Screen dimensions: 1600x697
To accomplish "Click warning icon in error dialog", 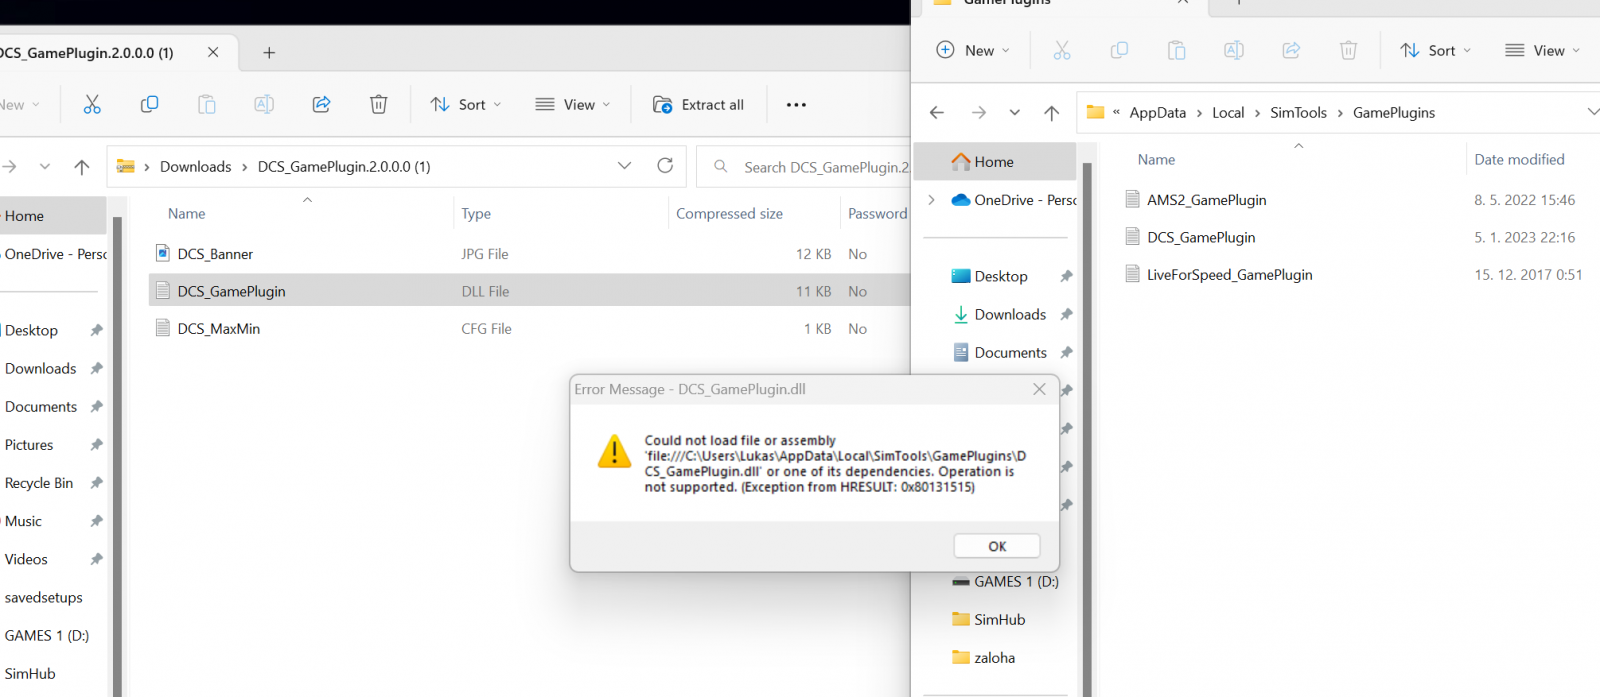I will tap(614, 452).
